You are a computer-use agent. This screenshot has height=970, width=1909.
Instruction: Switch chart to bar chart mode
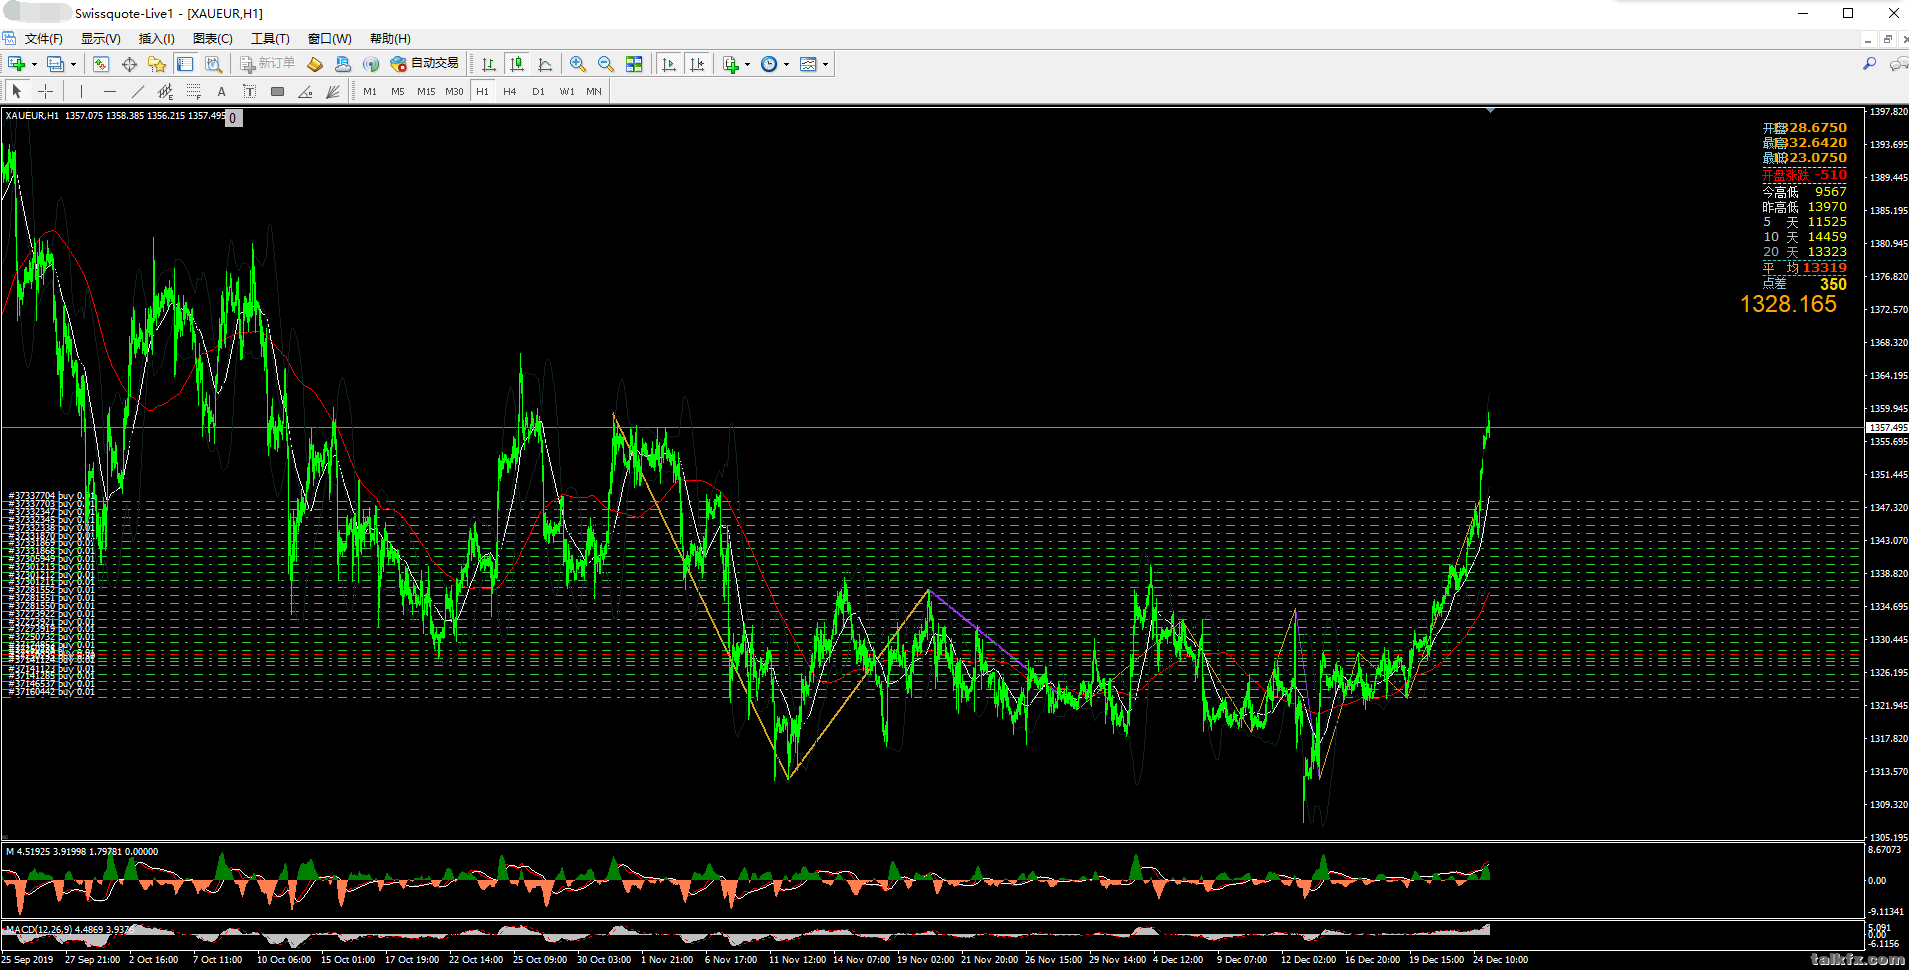tap(489, 64)
